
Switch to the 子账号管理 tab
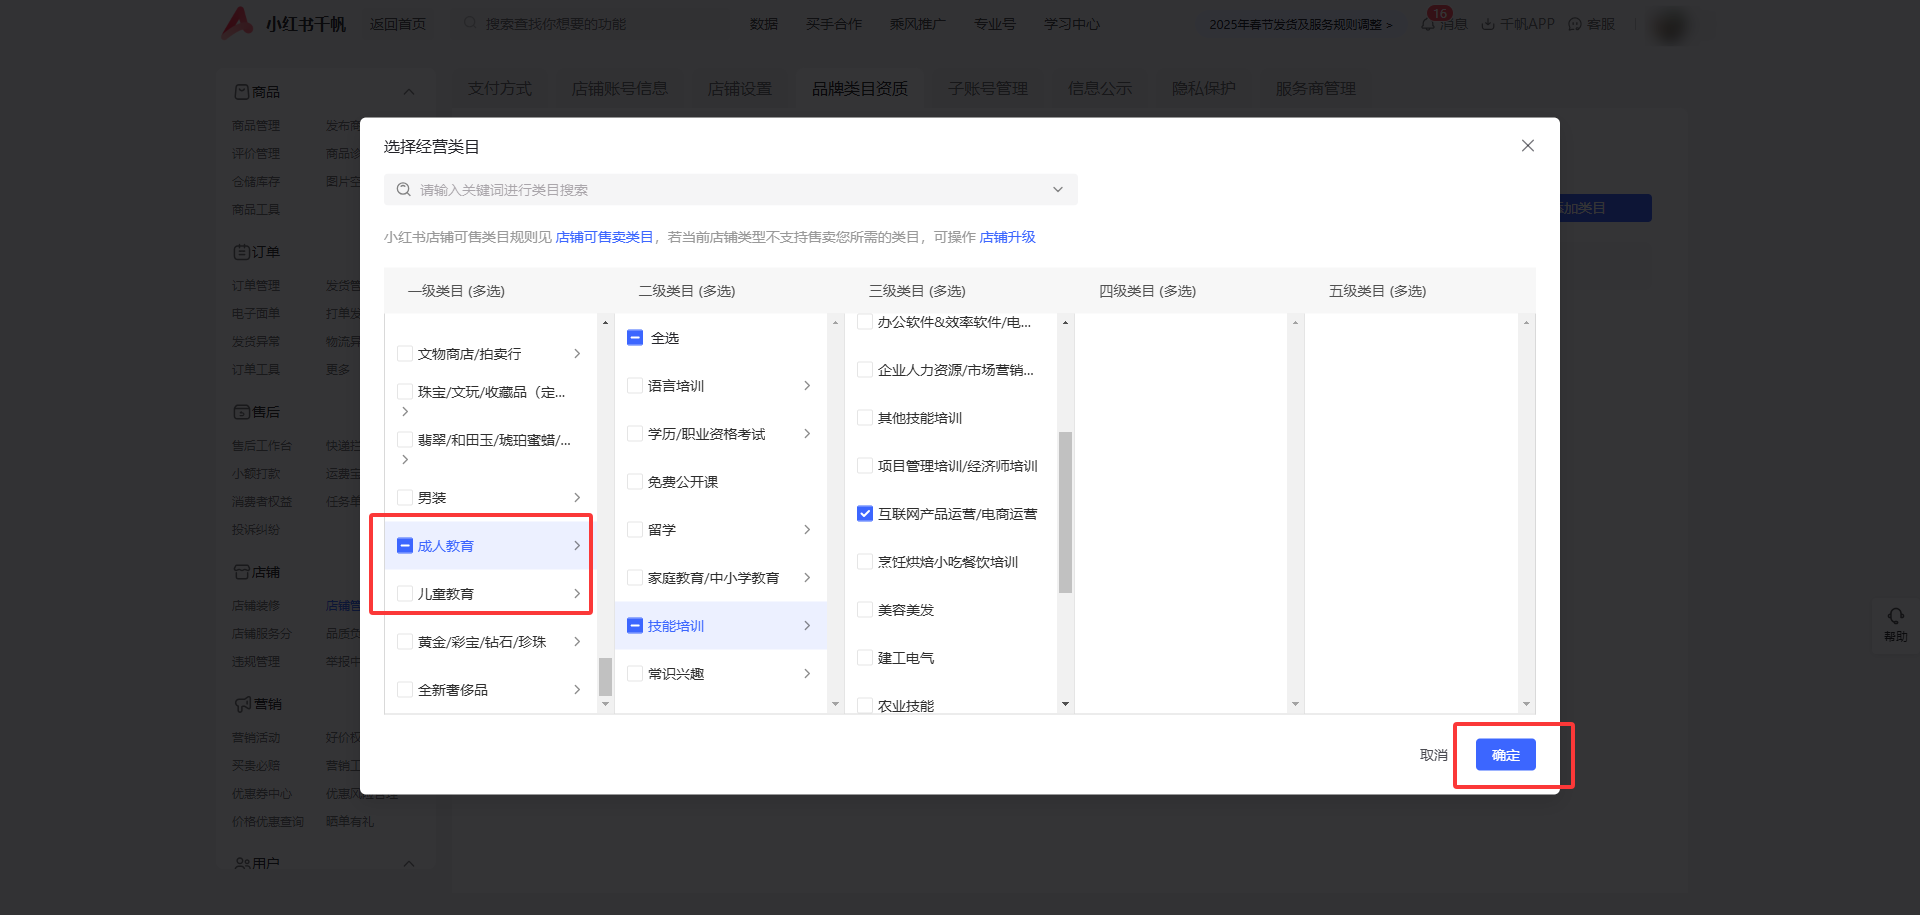(x=987, y=89)
